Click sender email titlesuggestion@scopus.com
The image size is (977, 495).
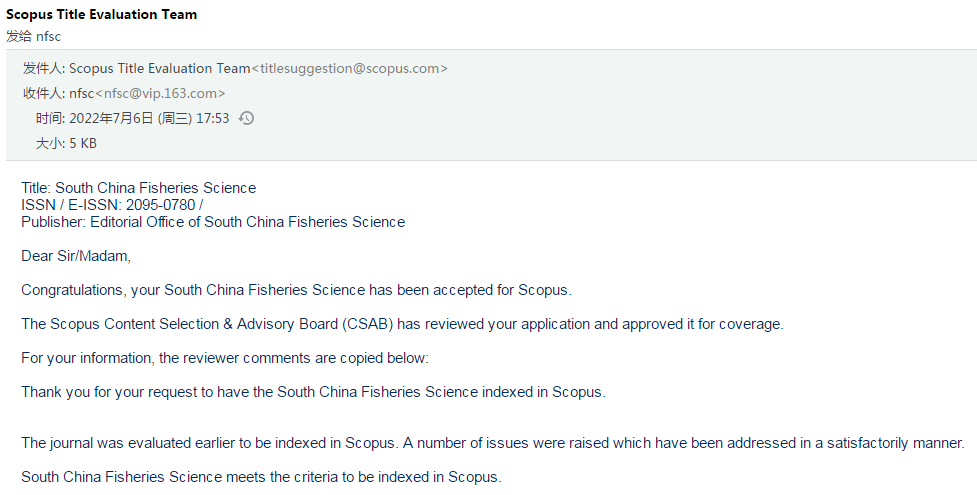pos(353,69)
